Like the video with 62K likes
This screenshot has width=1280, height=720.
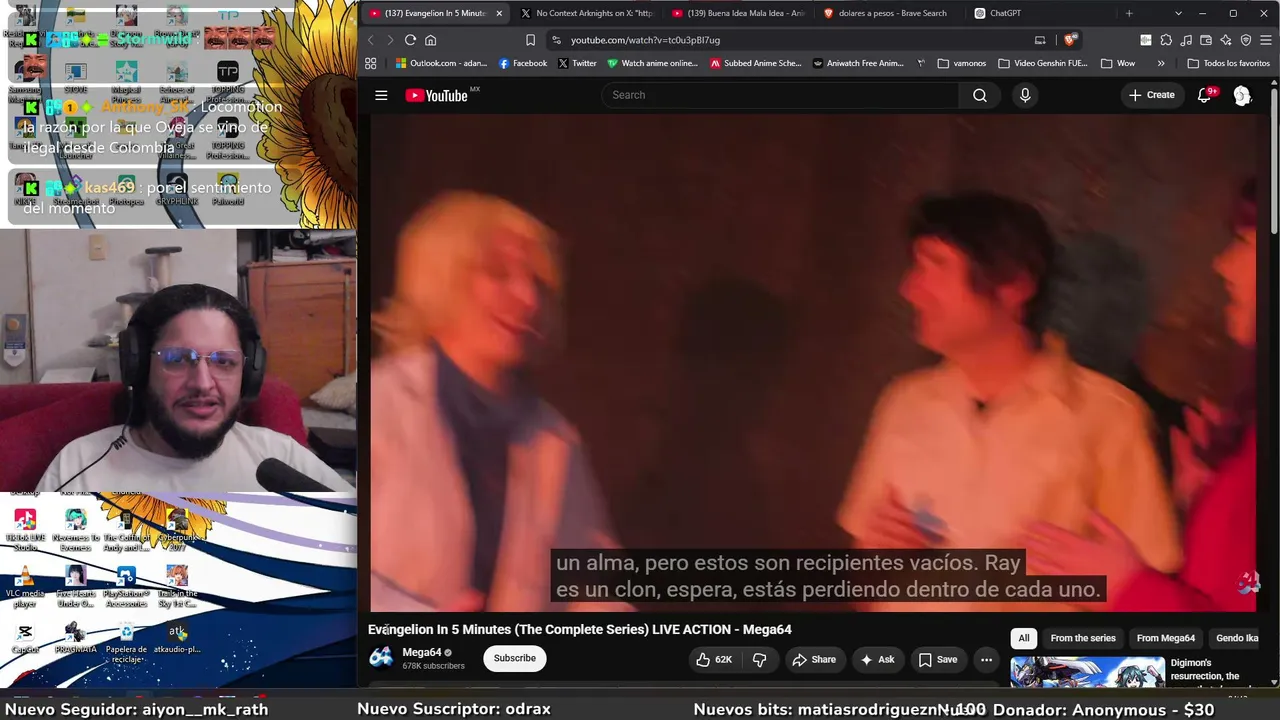tap(714, 659)
